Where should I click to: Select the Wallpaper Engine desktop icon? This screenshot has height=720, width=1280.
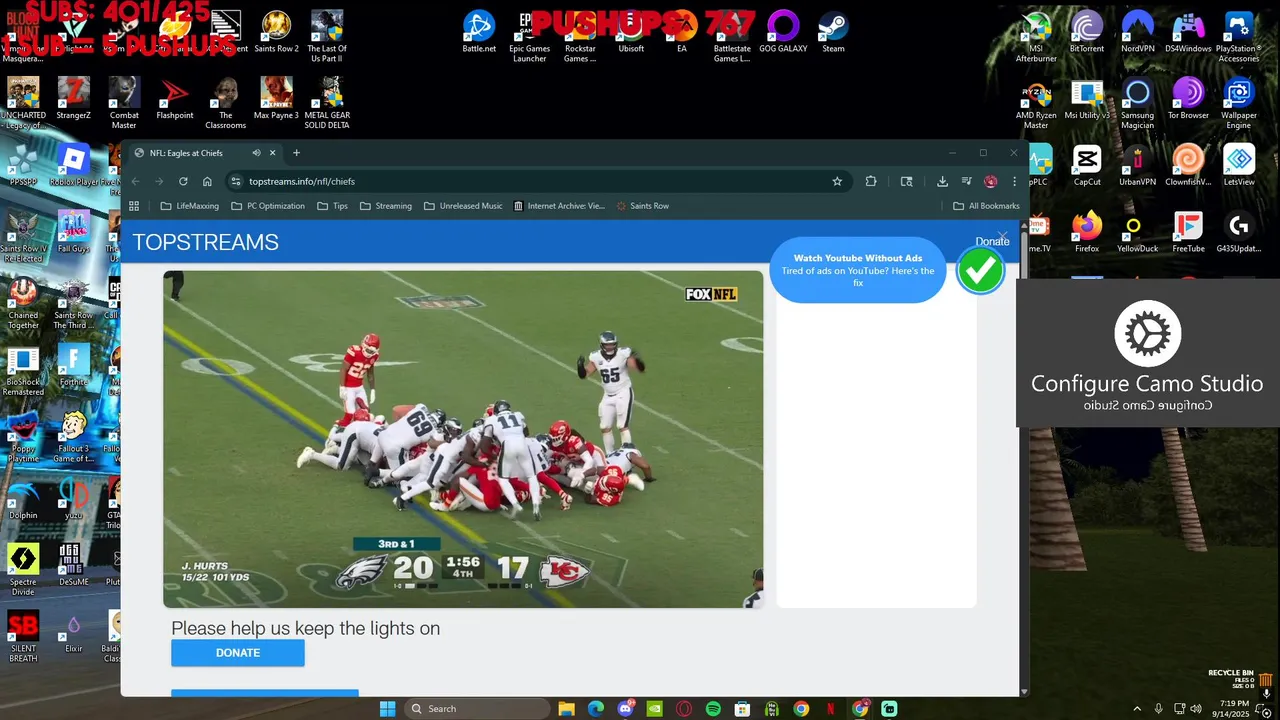point(1239,105)
